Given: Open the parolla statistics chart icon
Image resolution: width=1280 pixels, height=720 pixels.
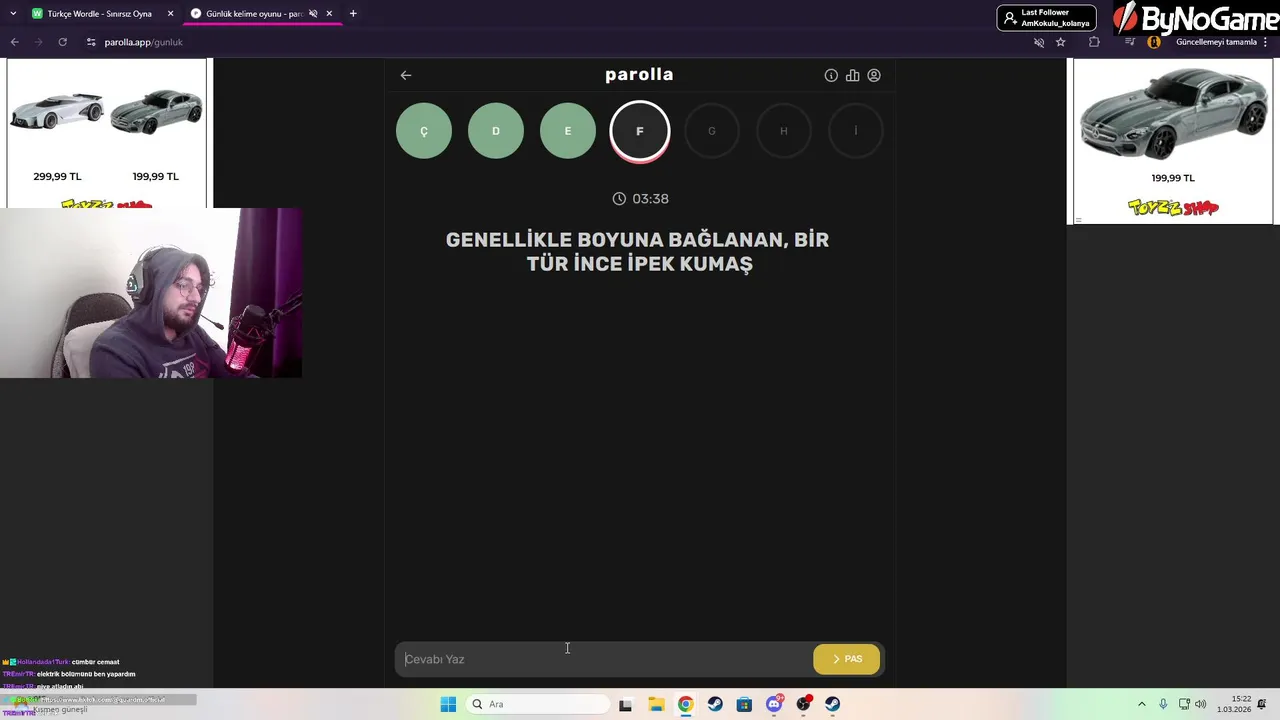Looking at the screenshot, I should coord(852,75).
